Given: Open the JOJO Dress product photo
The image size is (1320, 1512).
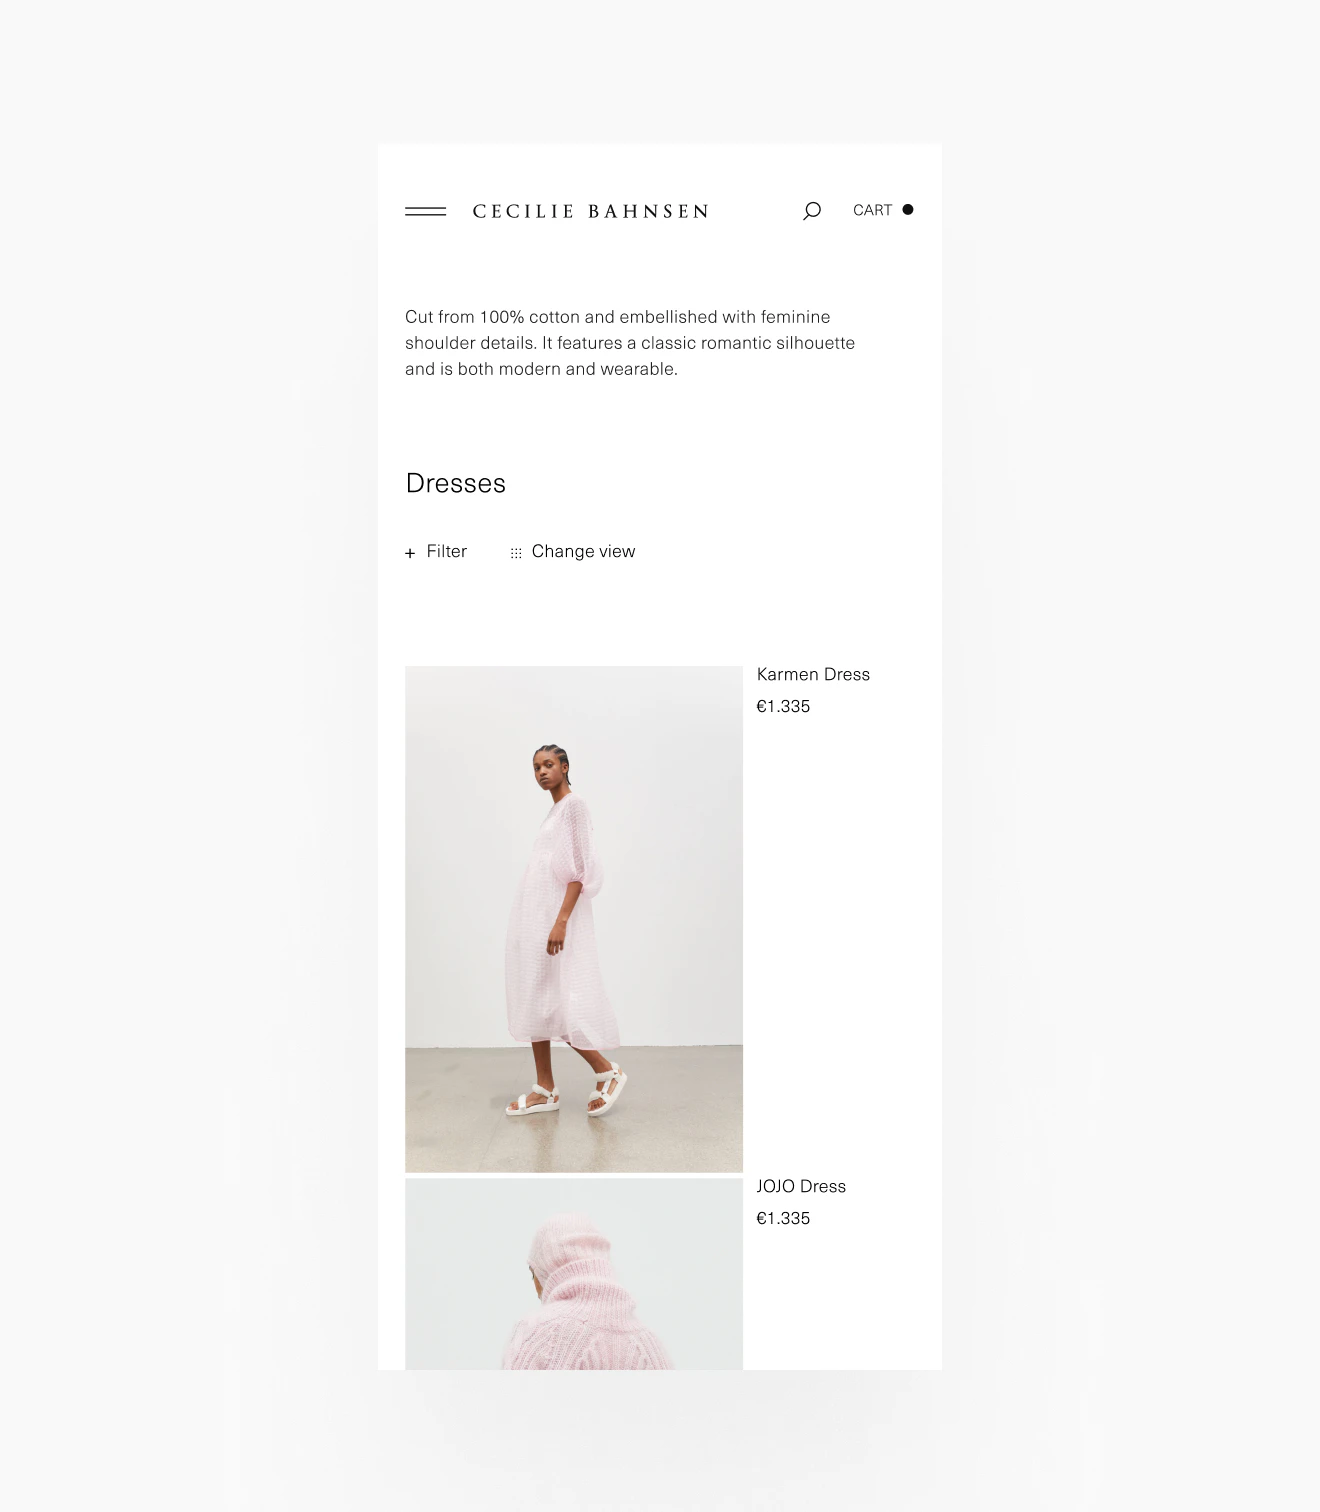Looking at the screenshot, I should [x=574, y=1274].
